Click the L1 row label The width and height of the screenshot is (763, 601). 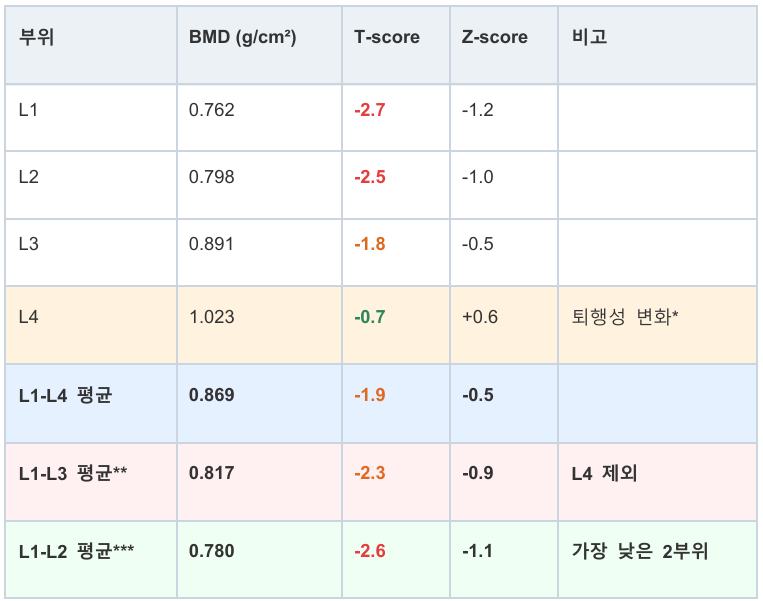28,110
